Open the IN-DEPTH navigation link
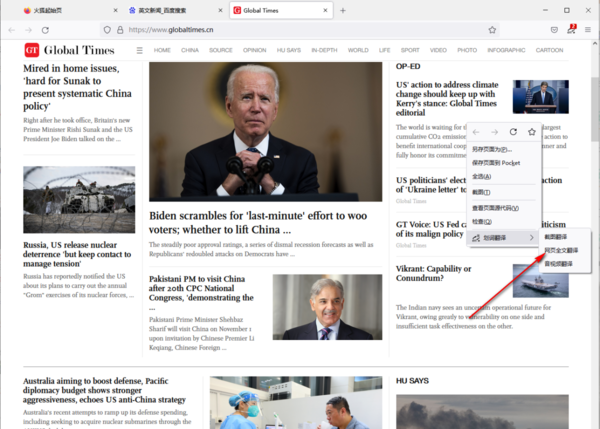The height and width of the screenshot is (429, 600). click(x=324, y=50)
